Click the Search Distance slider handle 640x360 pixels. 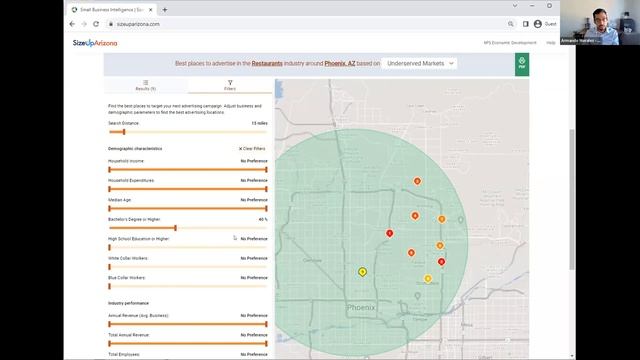click(x=124, y=132)
